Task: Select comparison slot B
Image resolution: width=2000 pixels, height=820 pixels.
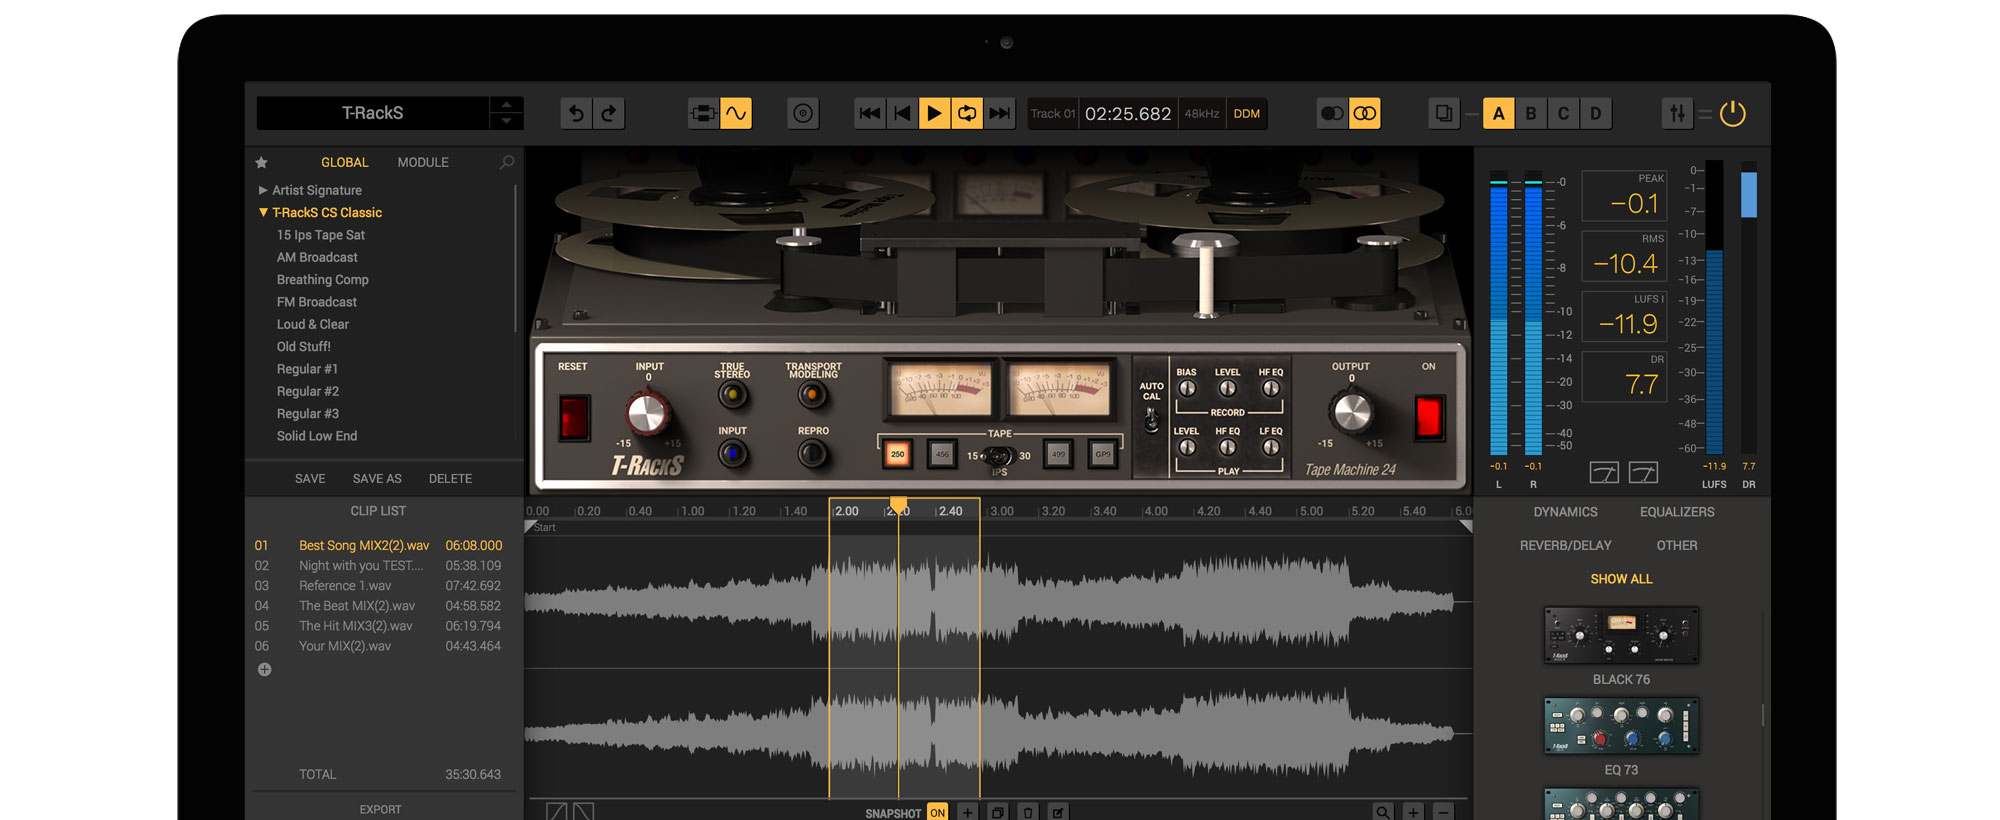Action: tap(1531, 114)
